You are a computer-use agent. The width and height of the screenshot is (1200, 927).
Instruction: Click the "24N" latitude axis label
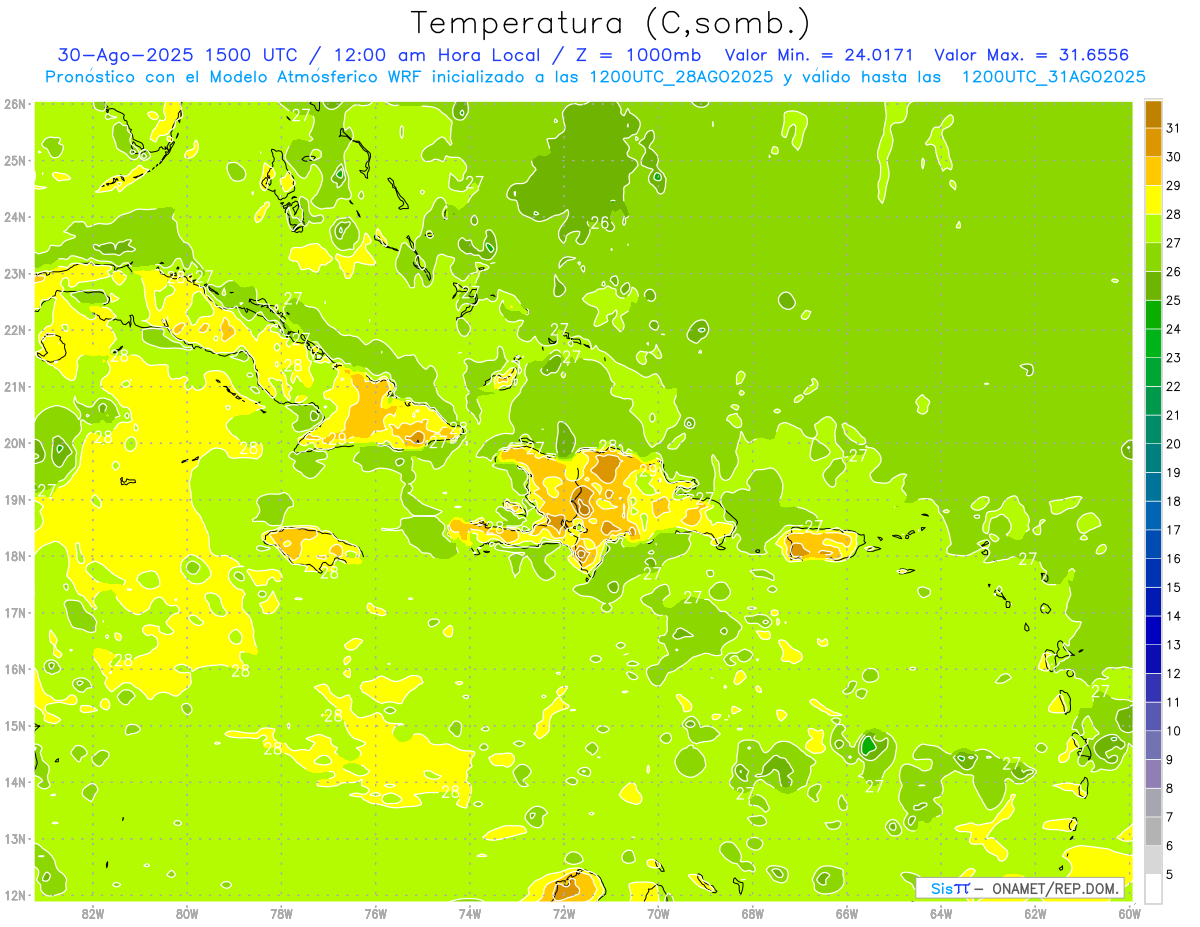15,217
